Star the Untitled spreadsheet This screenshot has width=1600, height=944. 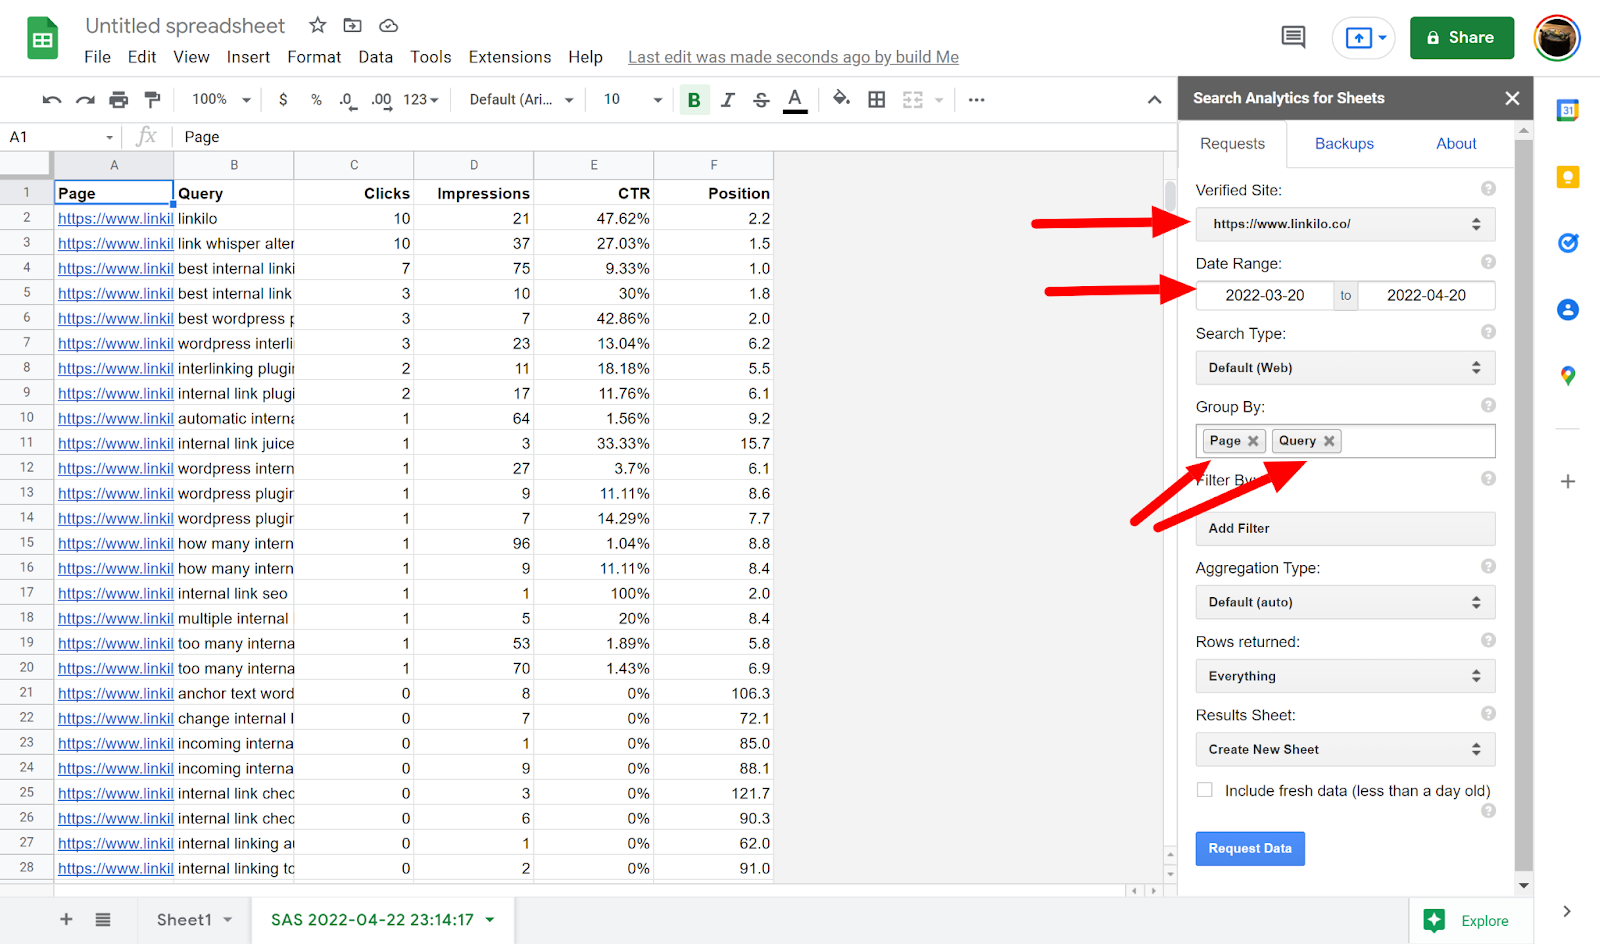point(318,25)
